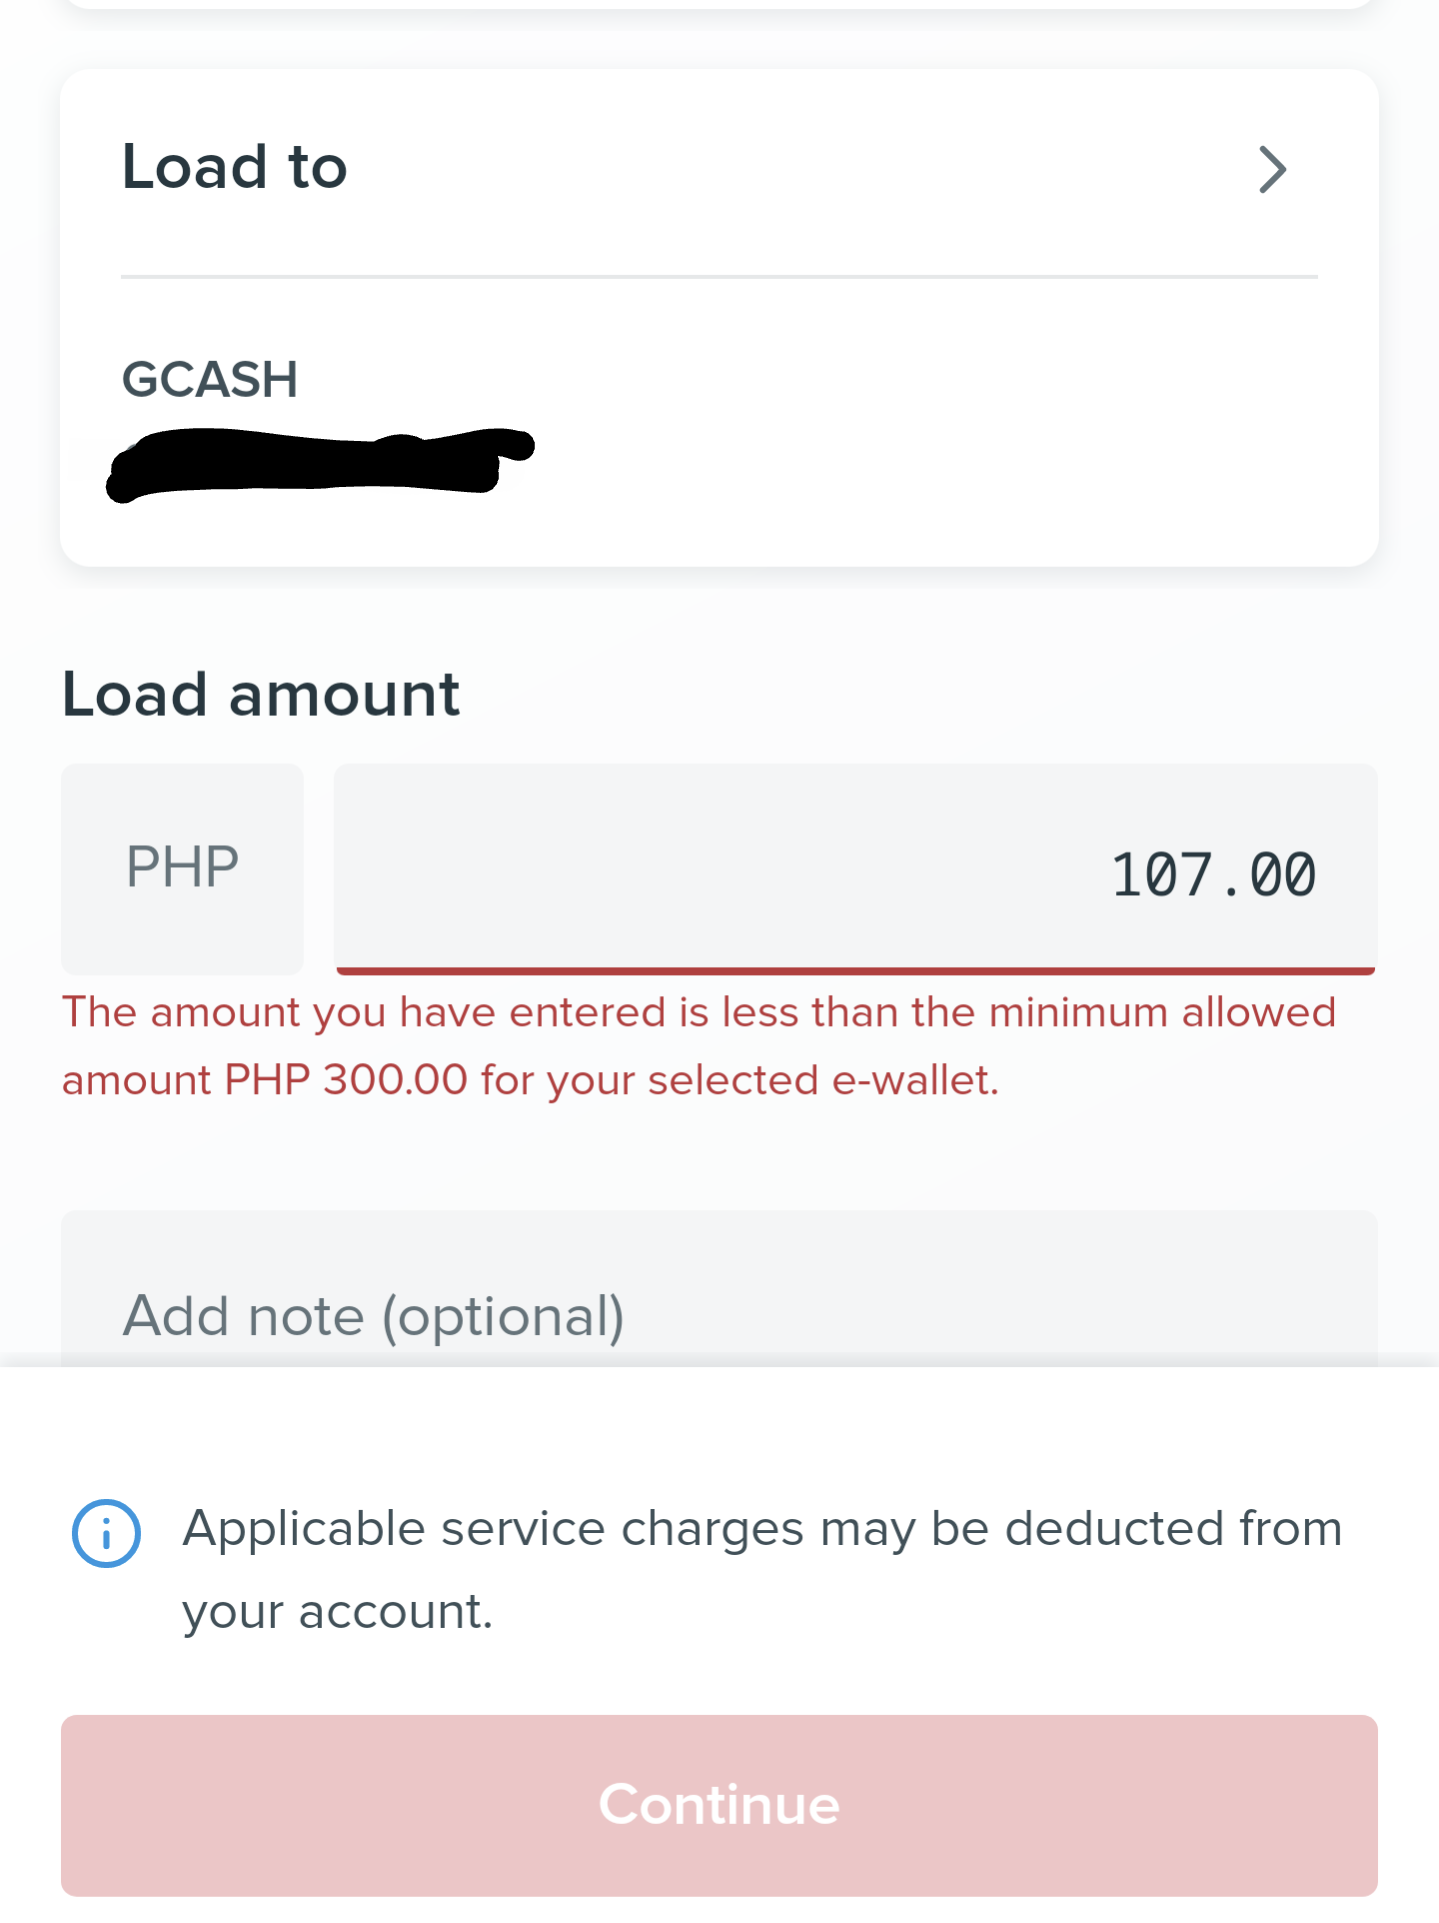Click the Continue button
This screenshot has height=1923, width=1439.
pos(719,1805)
